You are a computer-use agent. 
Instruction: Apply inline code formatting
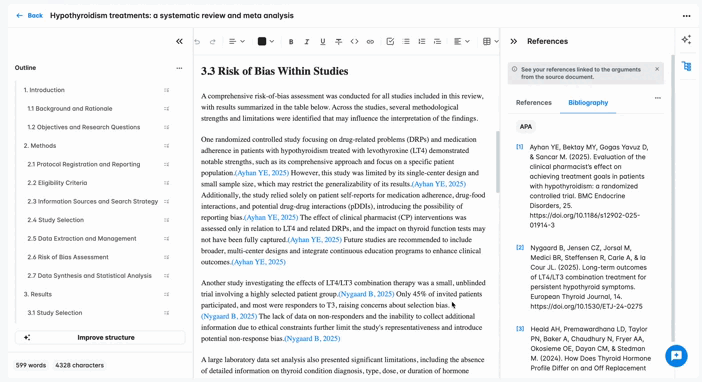(x=354, y=42)
